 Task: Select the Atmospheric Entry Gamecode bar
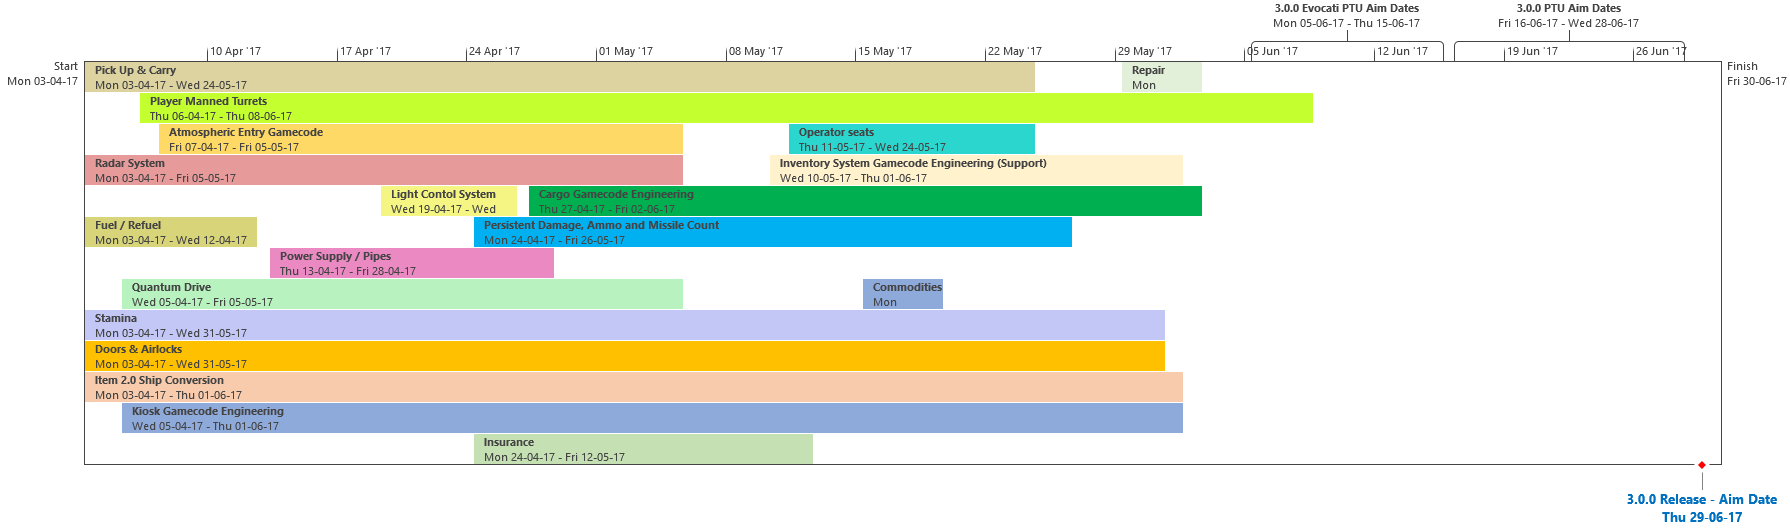pos(420,139)
